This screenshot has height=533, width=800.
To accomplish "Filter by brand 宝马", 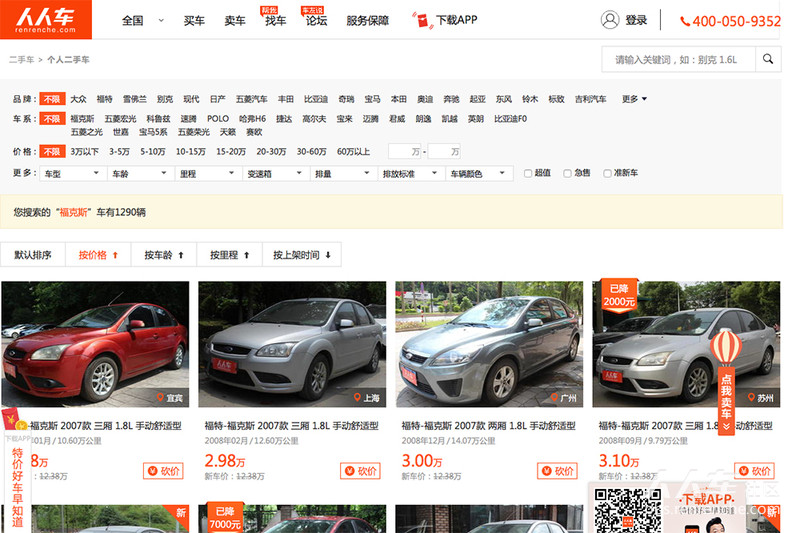I will [x=372, y=99].
